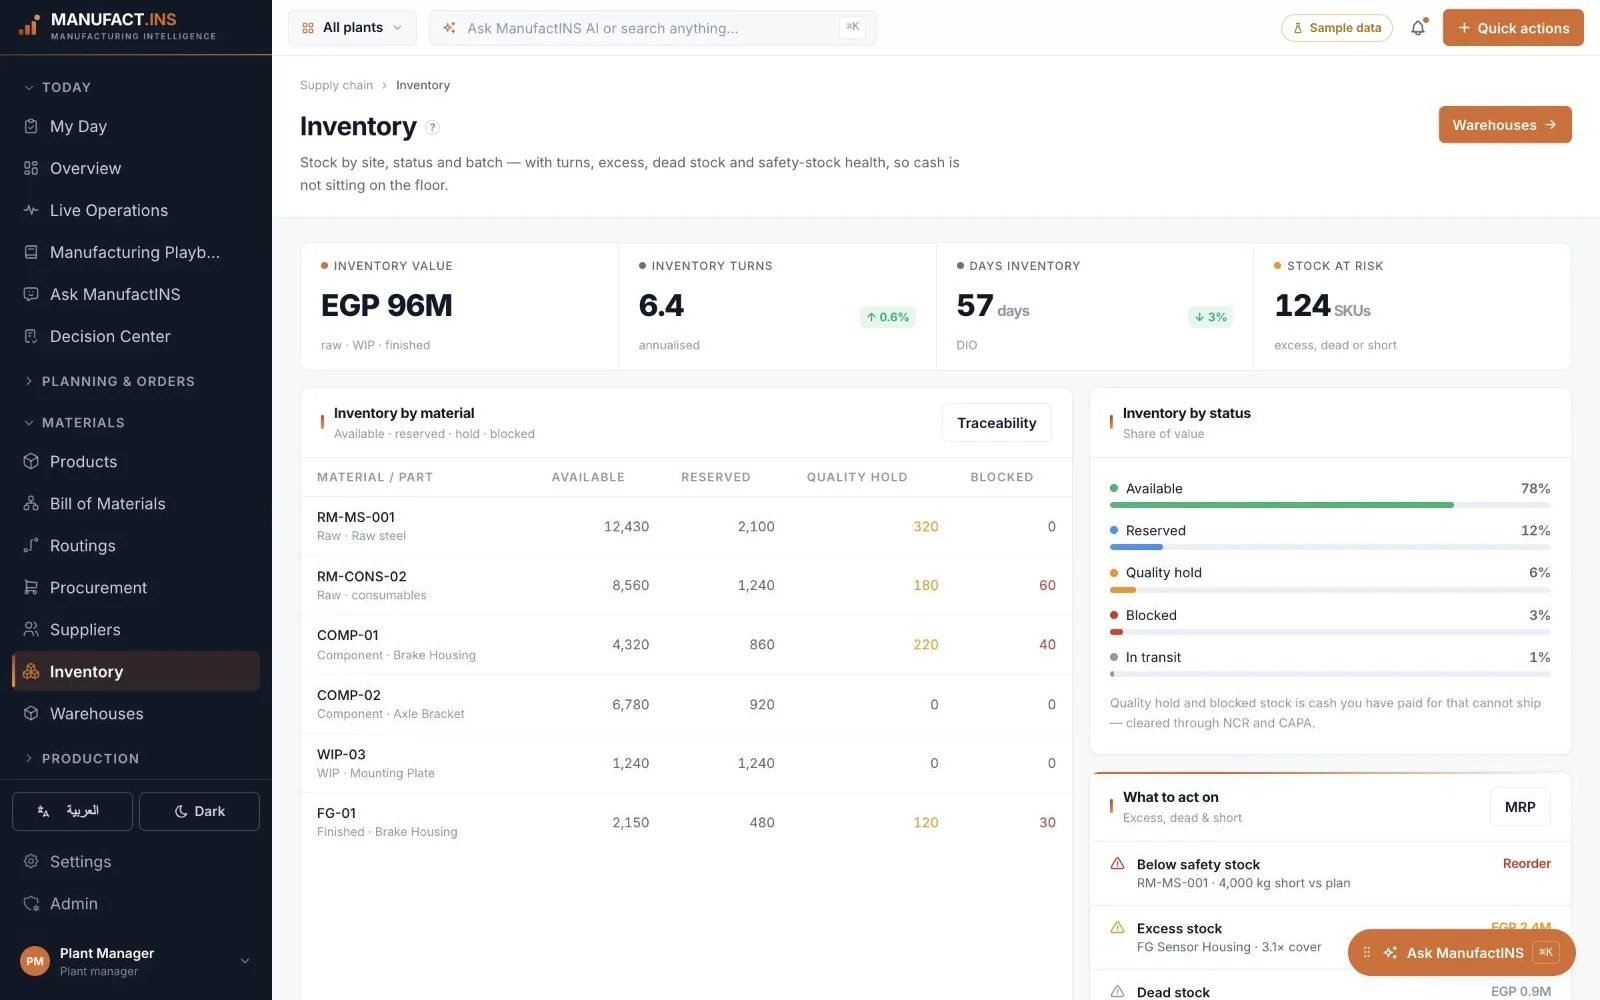Click the Procurement cart icon

click(x=31, y=588)
